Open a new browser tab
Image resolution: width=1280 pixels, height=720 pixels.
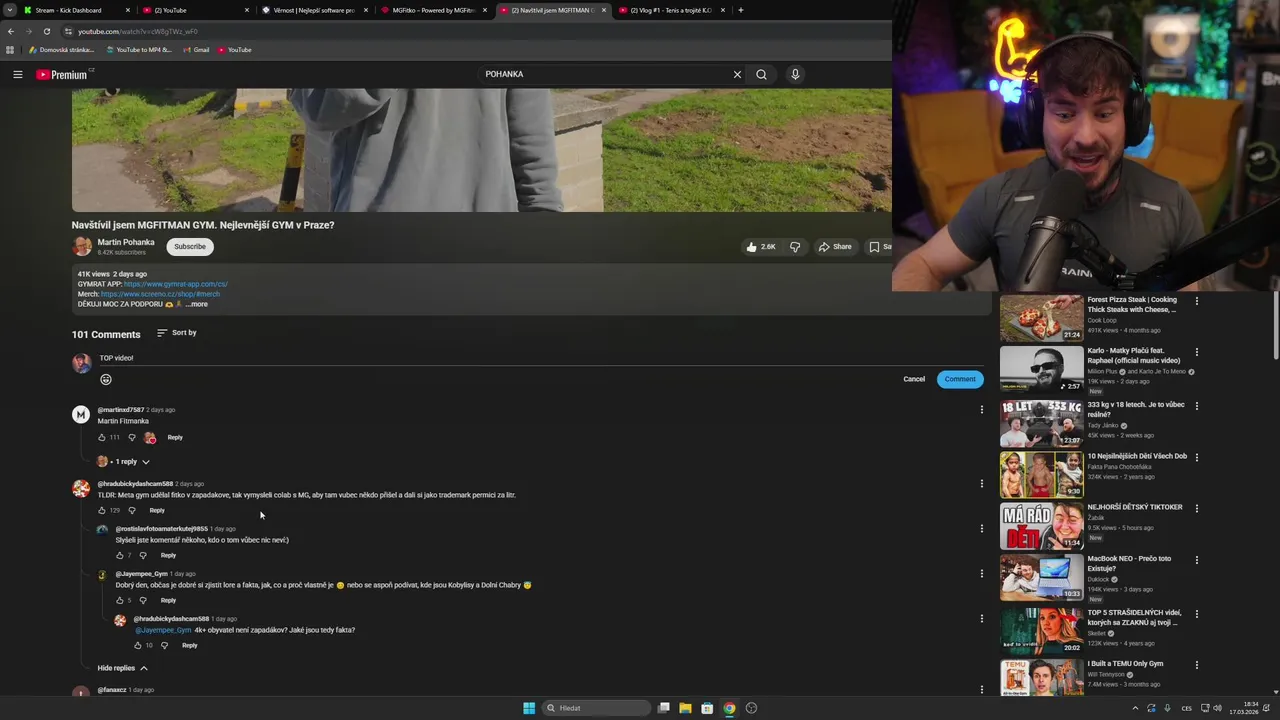click(x=740, y=10)
